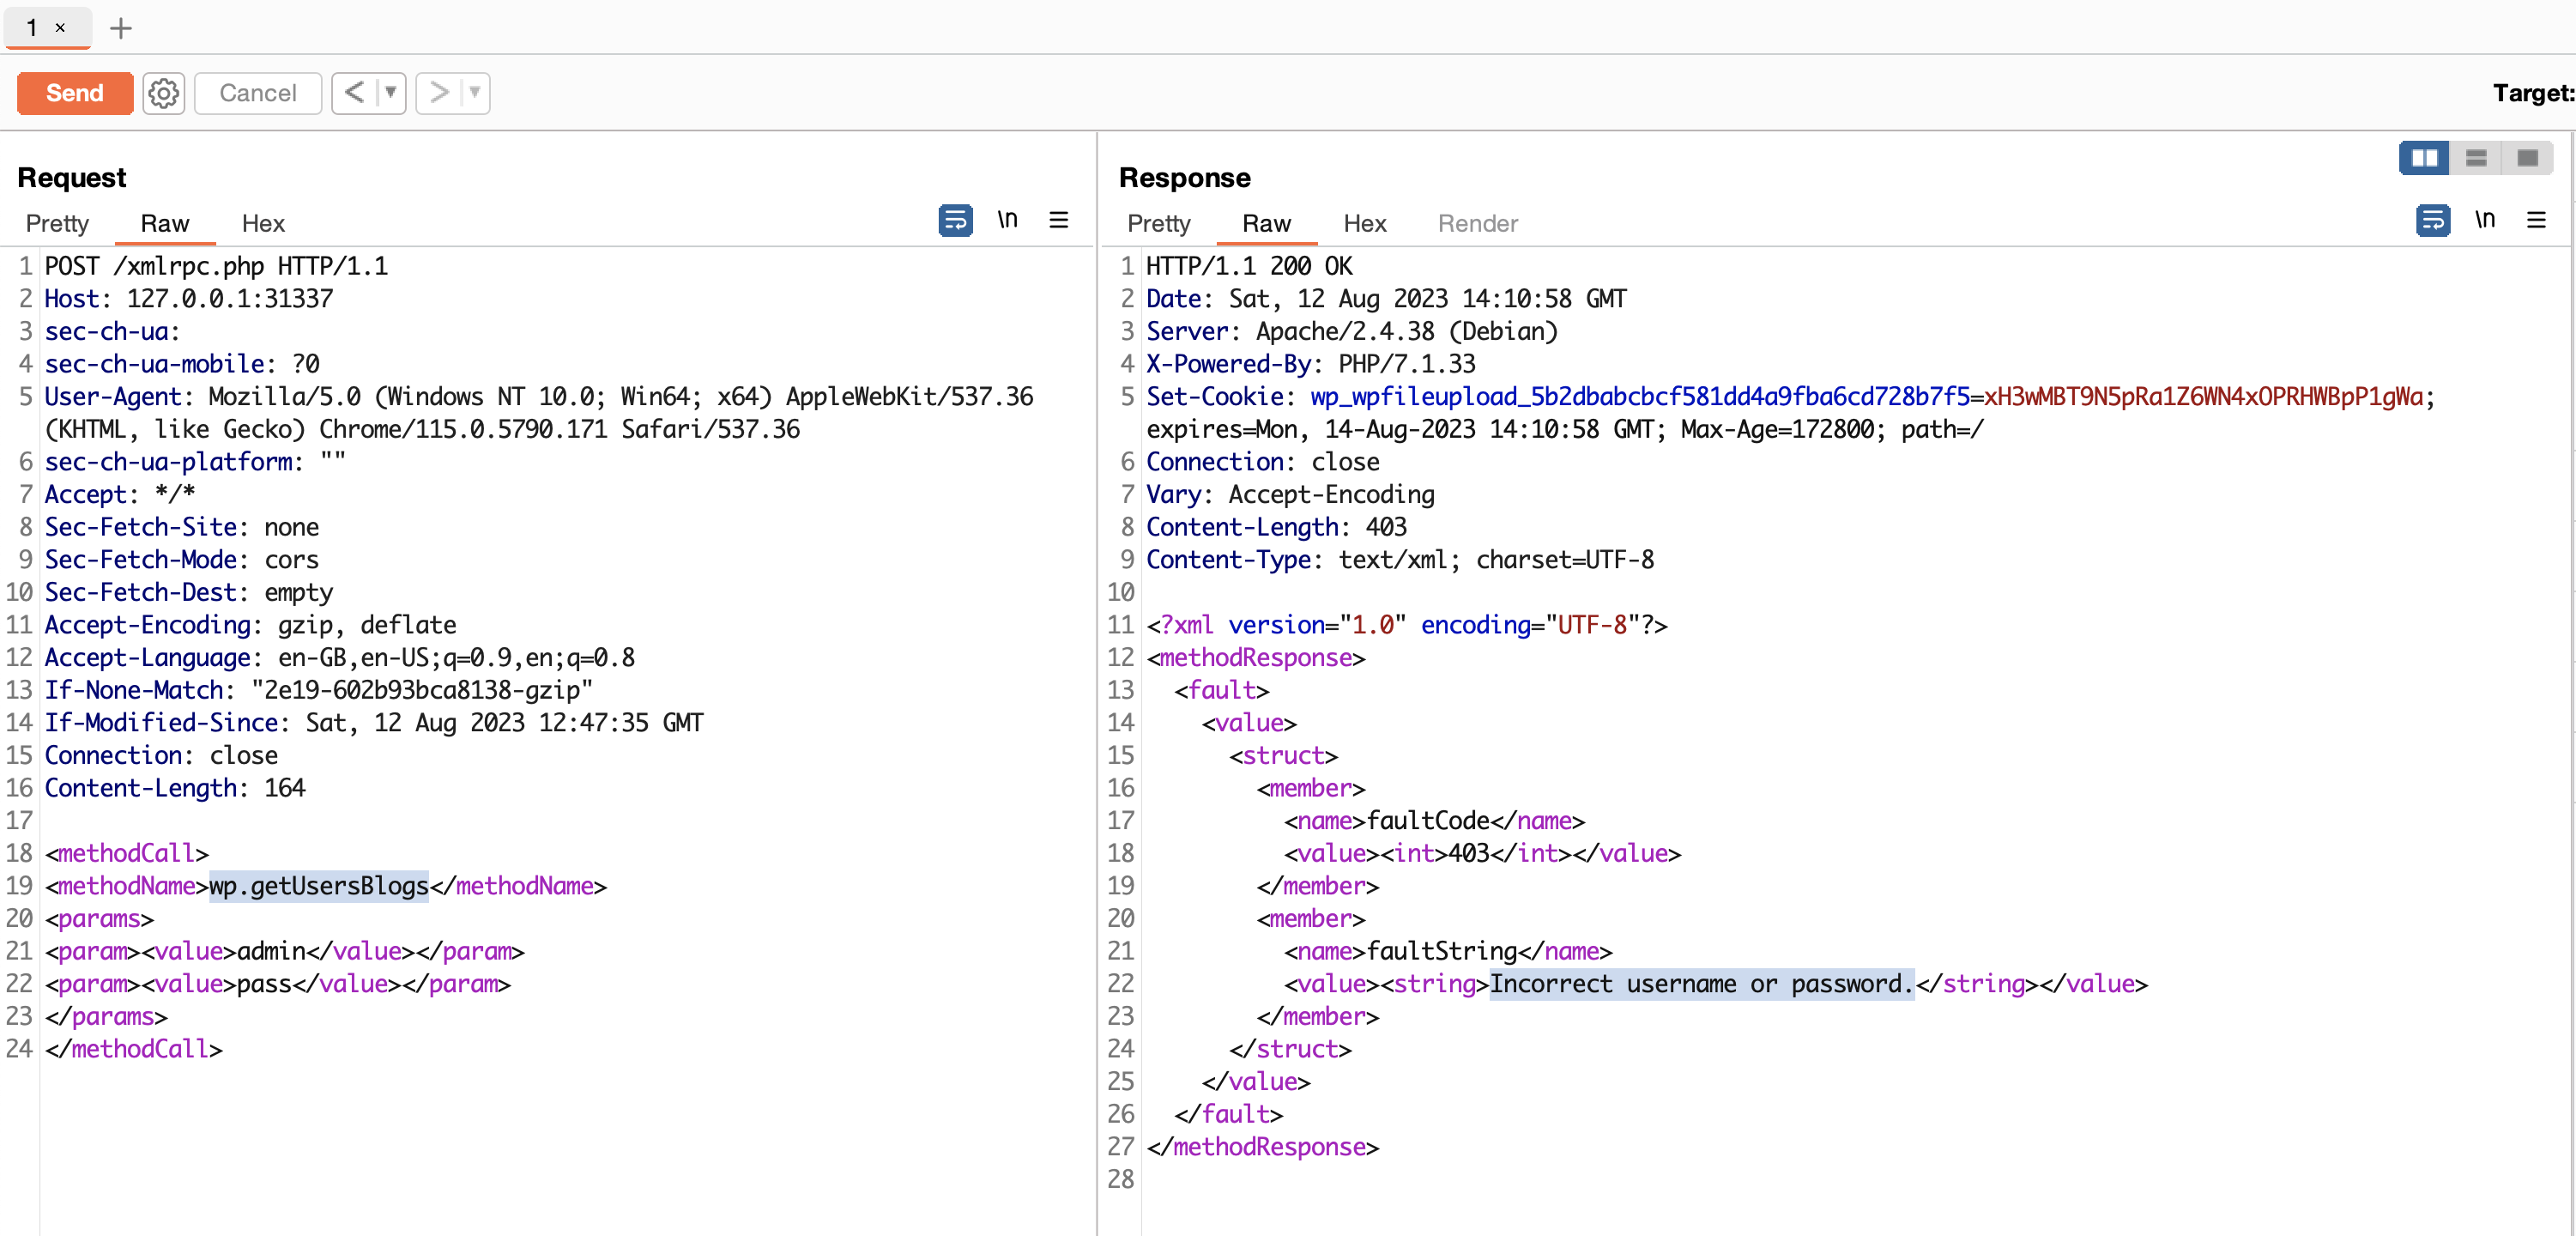Open back history dropdown arrow

(x=391, y=93)
